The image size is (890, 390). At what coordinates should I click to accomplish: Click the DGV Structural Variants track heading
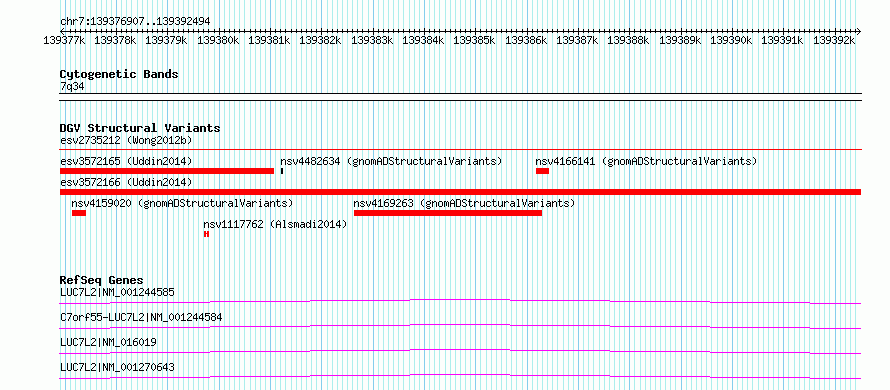pyautogui.click(x=140, y=128)
